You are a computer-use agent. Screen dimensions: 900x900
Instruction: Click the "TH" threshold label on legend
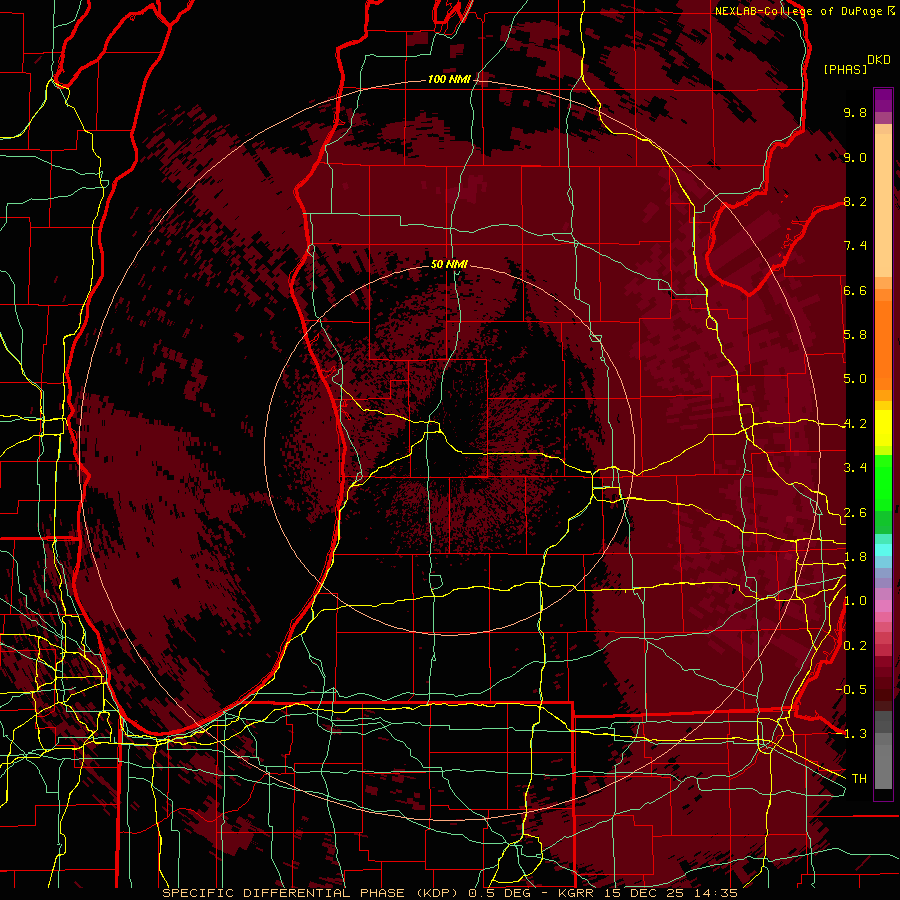click(x=859, y=779)
